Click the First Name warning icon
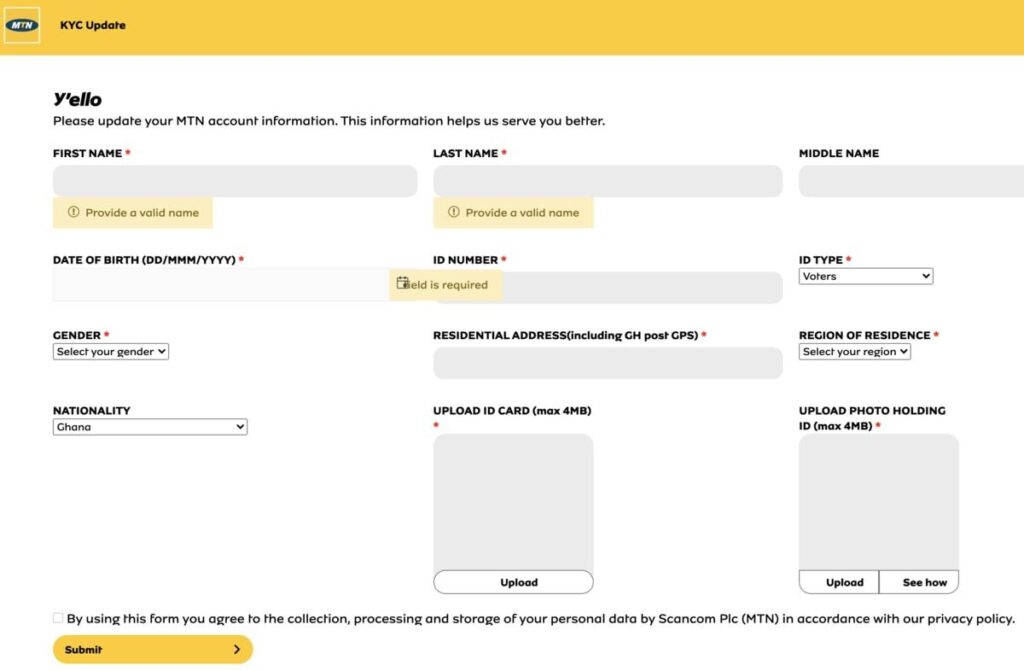Image resolution: width=1024 pixels, height=671 pixels. [73, 213]
